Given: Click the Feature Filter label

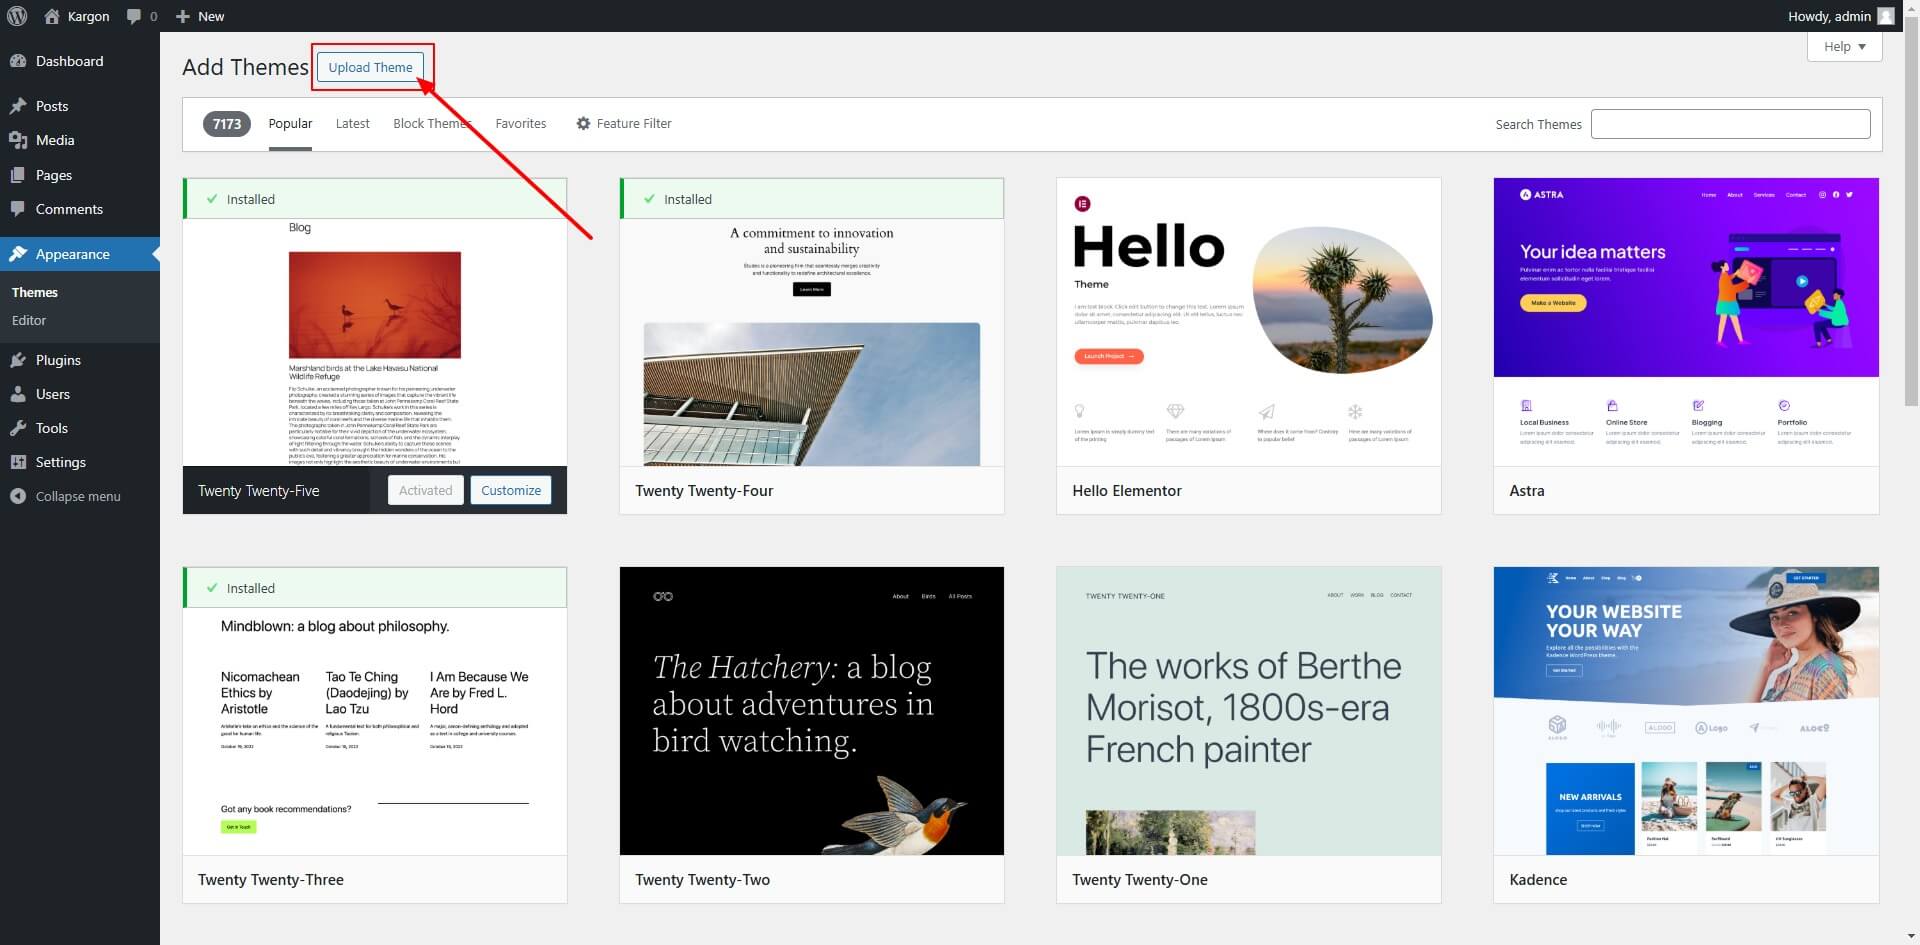Looking at the screenshot, I should point(634,123).
